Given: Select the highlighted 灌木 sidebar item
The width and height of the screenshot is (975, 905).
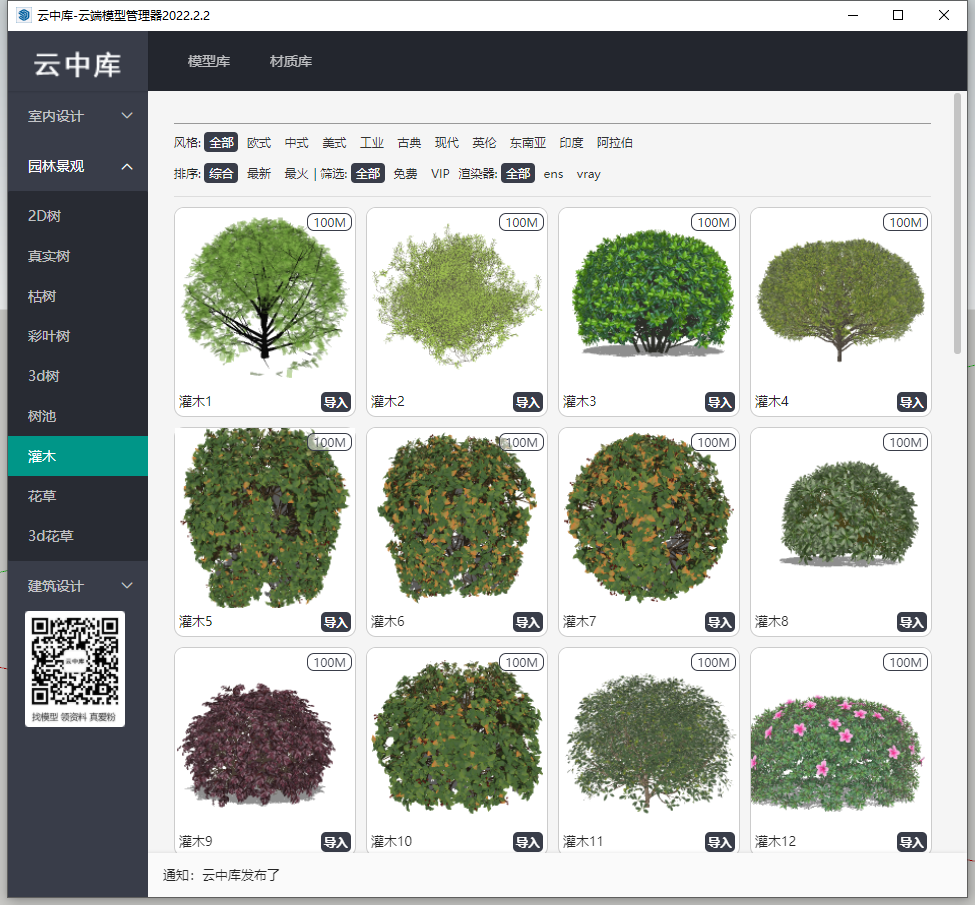Looking at the screenshot, I should (78, 456).
